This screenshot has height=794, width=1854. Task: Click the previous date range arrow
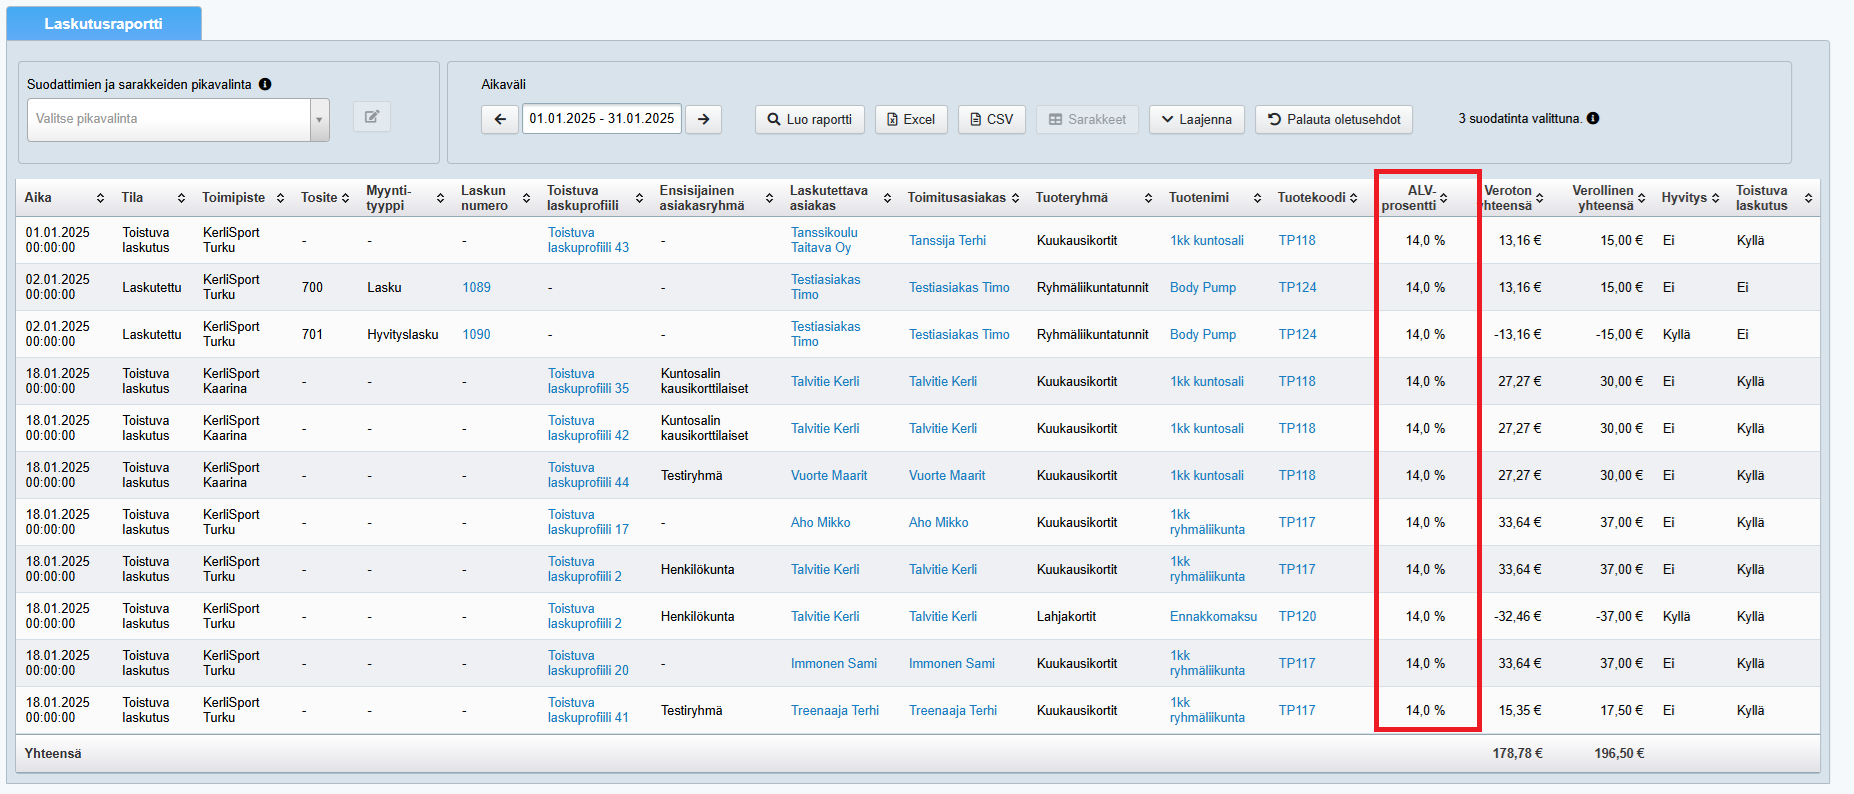pos(500,119)
